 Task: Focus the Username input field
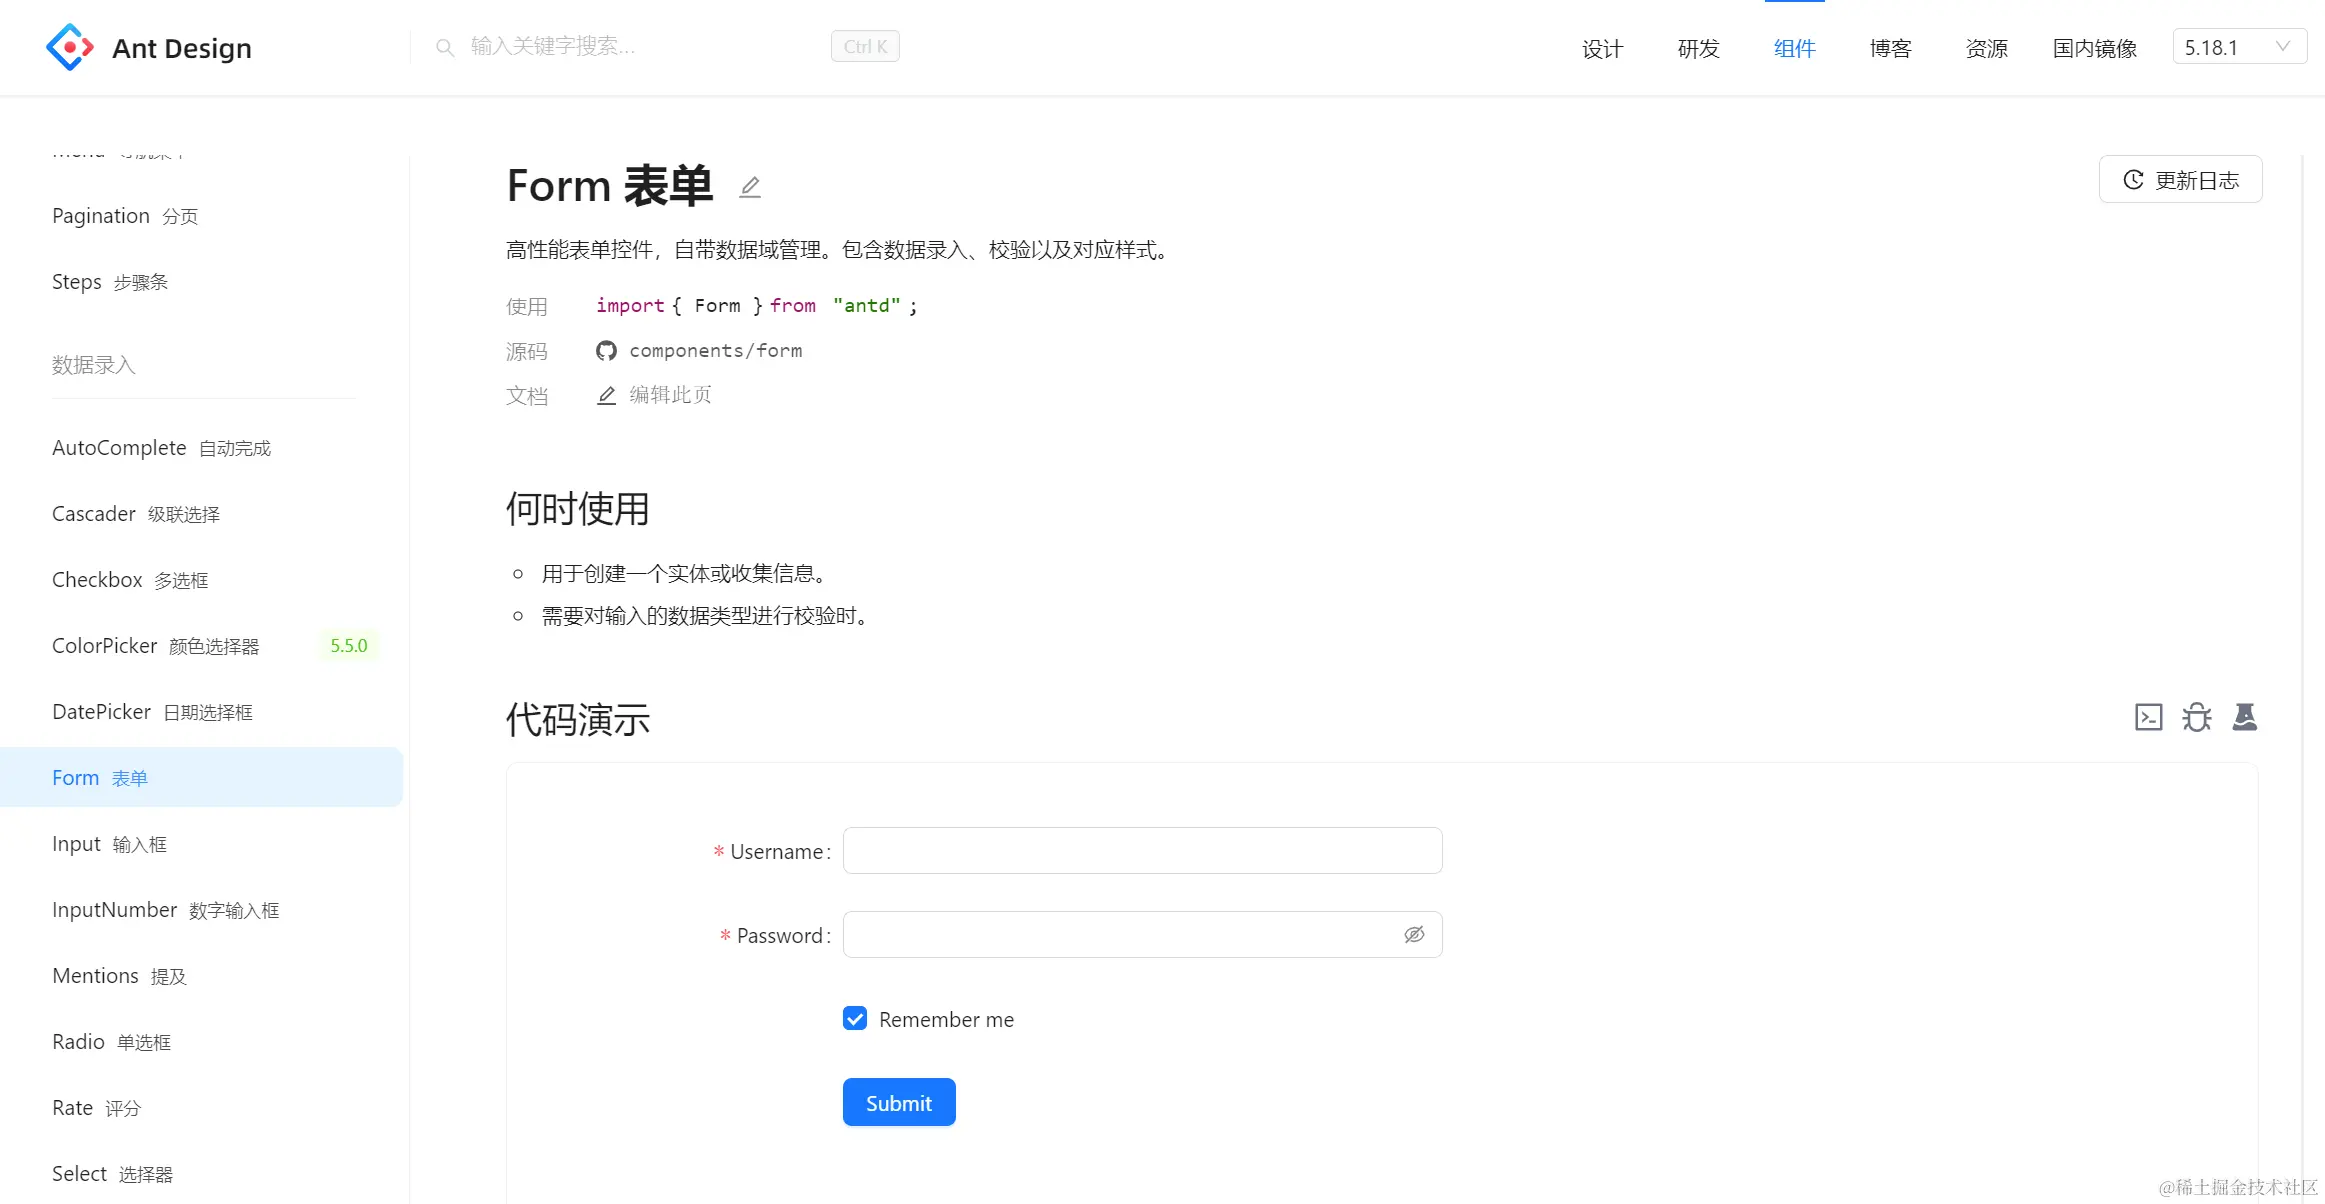(1142, 850)
